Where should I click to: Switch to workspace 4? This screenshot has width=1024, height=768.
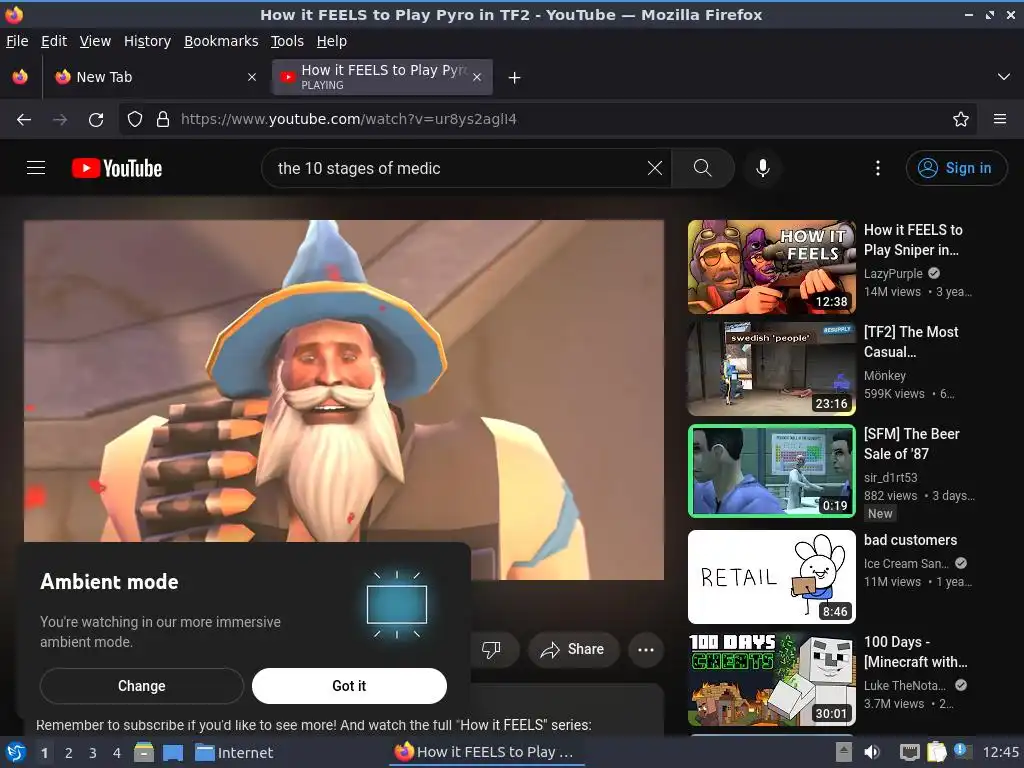117,753
